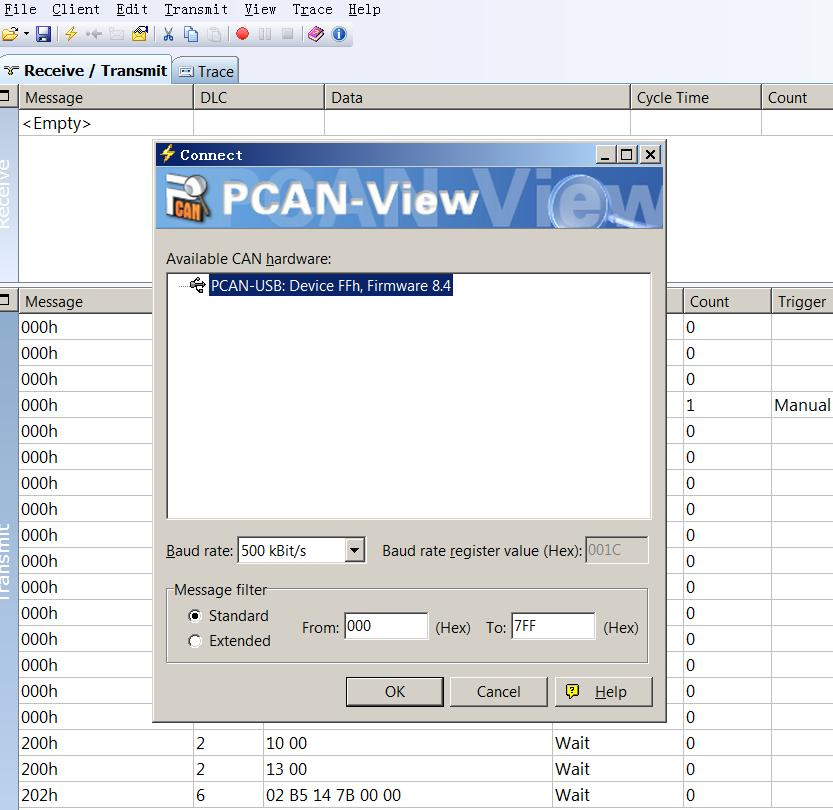The width and height of the screenshot is (833, 810).
Task: Maximize the Connect dialog
Action: (x=627, y=155)
